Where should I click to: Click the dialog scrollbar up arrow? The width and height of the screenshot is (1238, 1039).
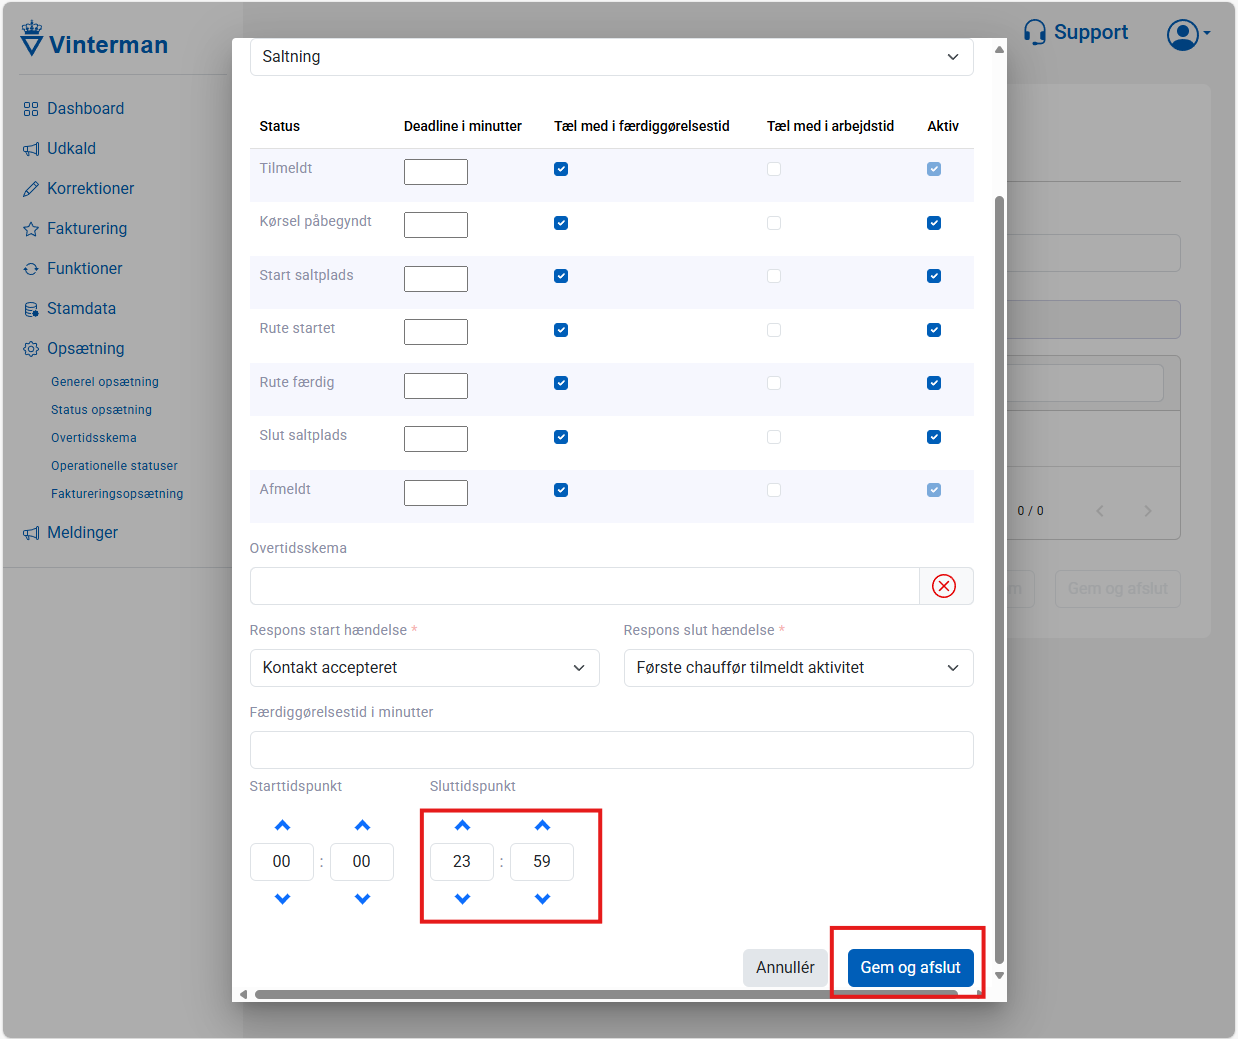tap(999, 49)
